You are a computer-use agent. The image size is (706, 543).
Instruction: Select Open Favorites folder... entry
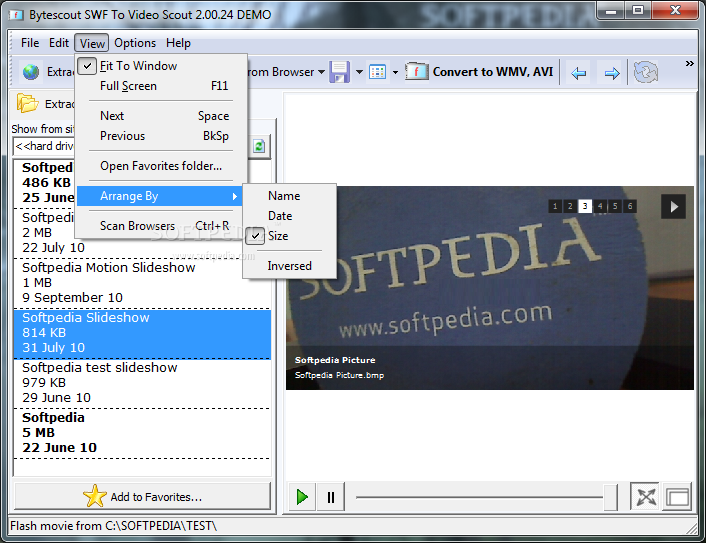coord(162,166)
